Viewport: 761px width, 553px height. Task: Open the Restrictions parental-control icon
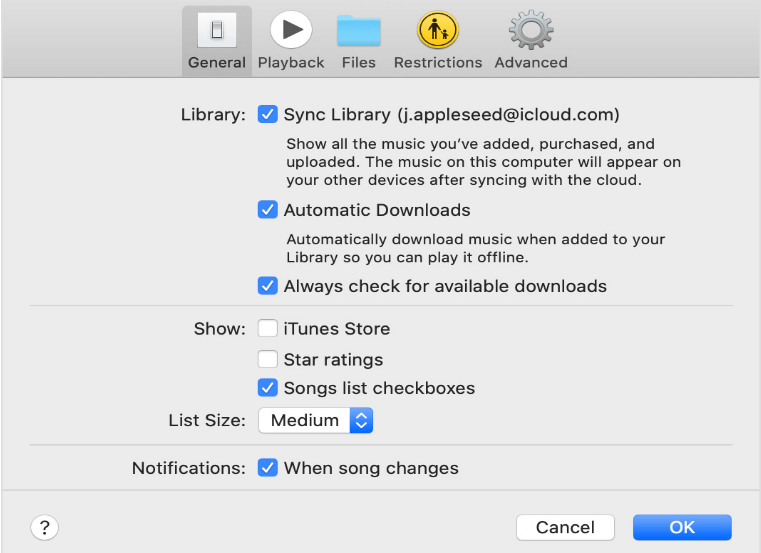[x=438, y=30]
